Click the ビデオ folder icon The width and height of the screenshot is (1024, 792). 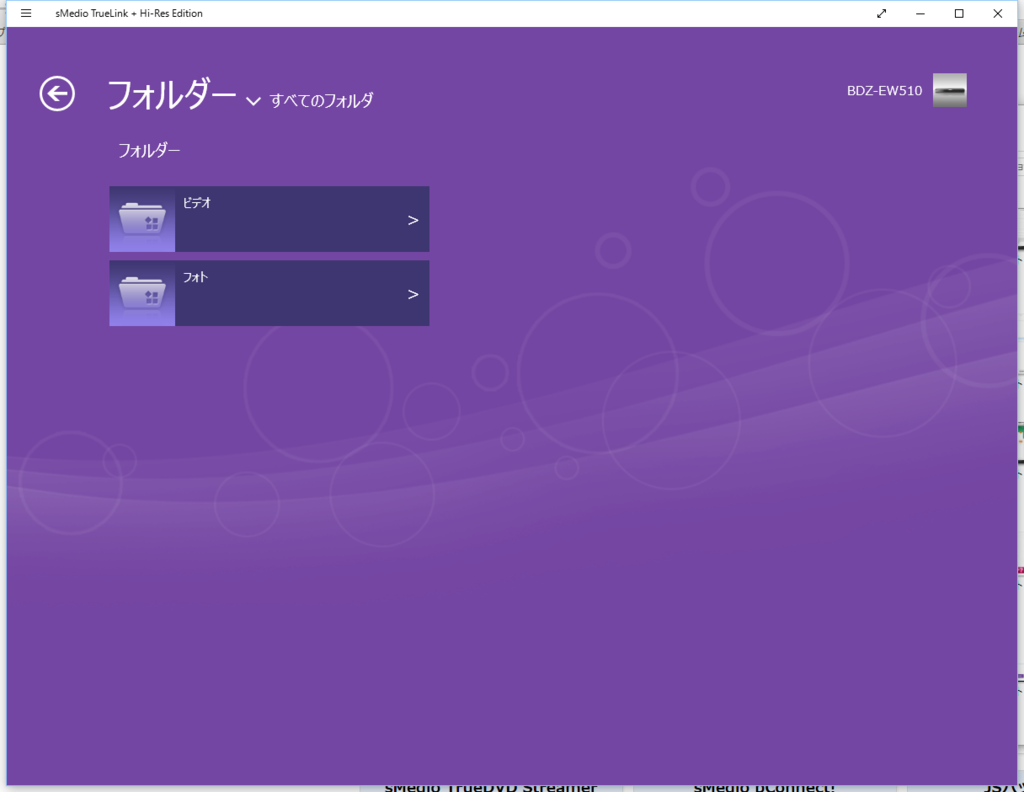point(142,219)
